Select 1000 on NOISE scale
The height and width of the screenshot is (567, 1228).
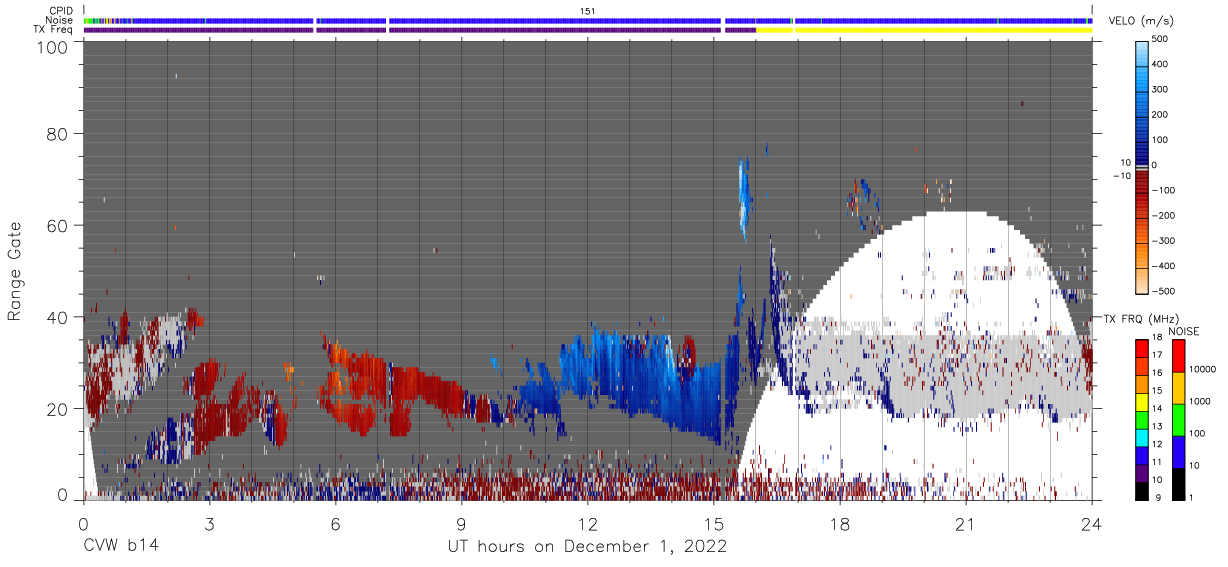click(1200, 401)
